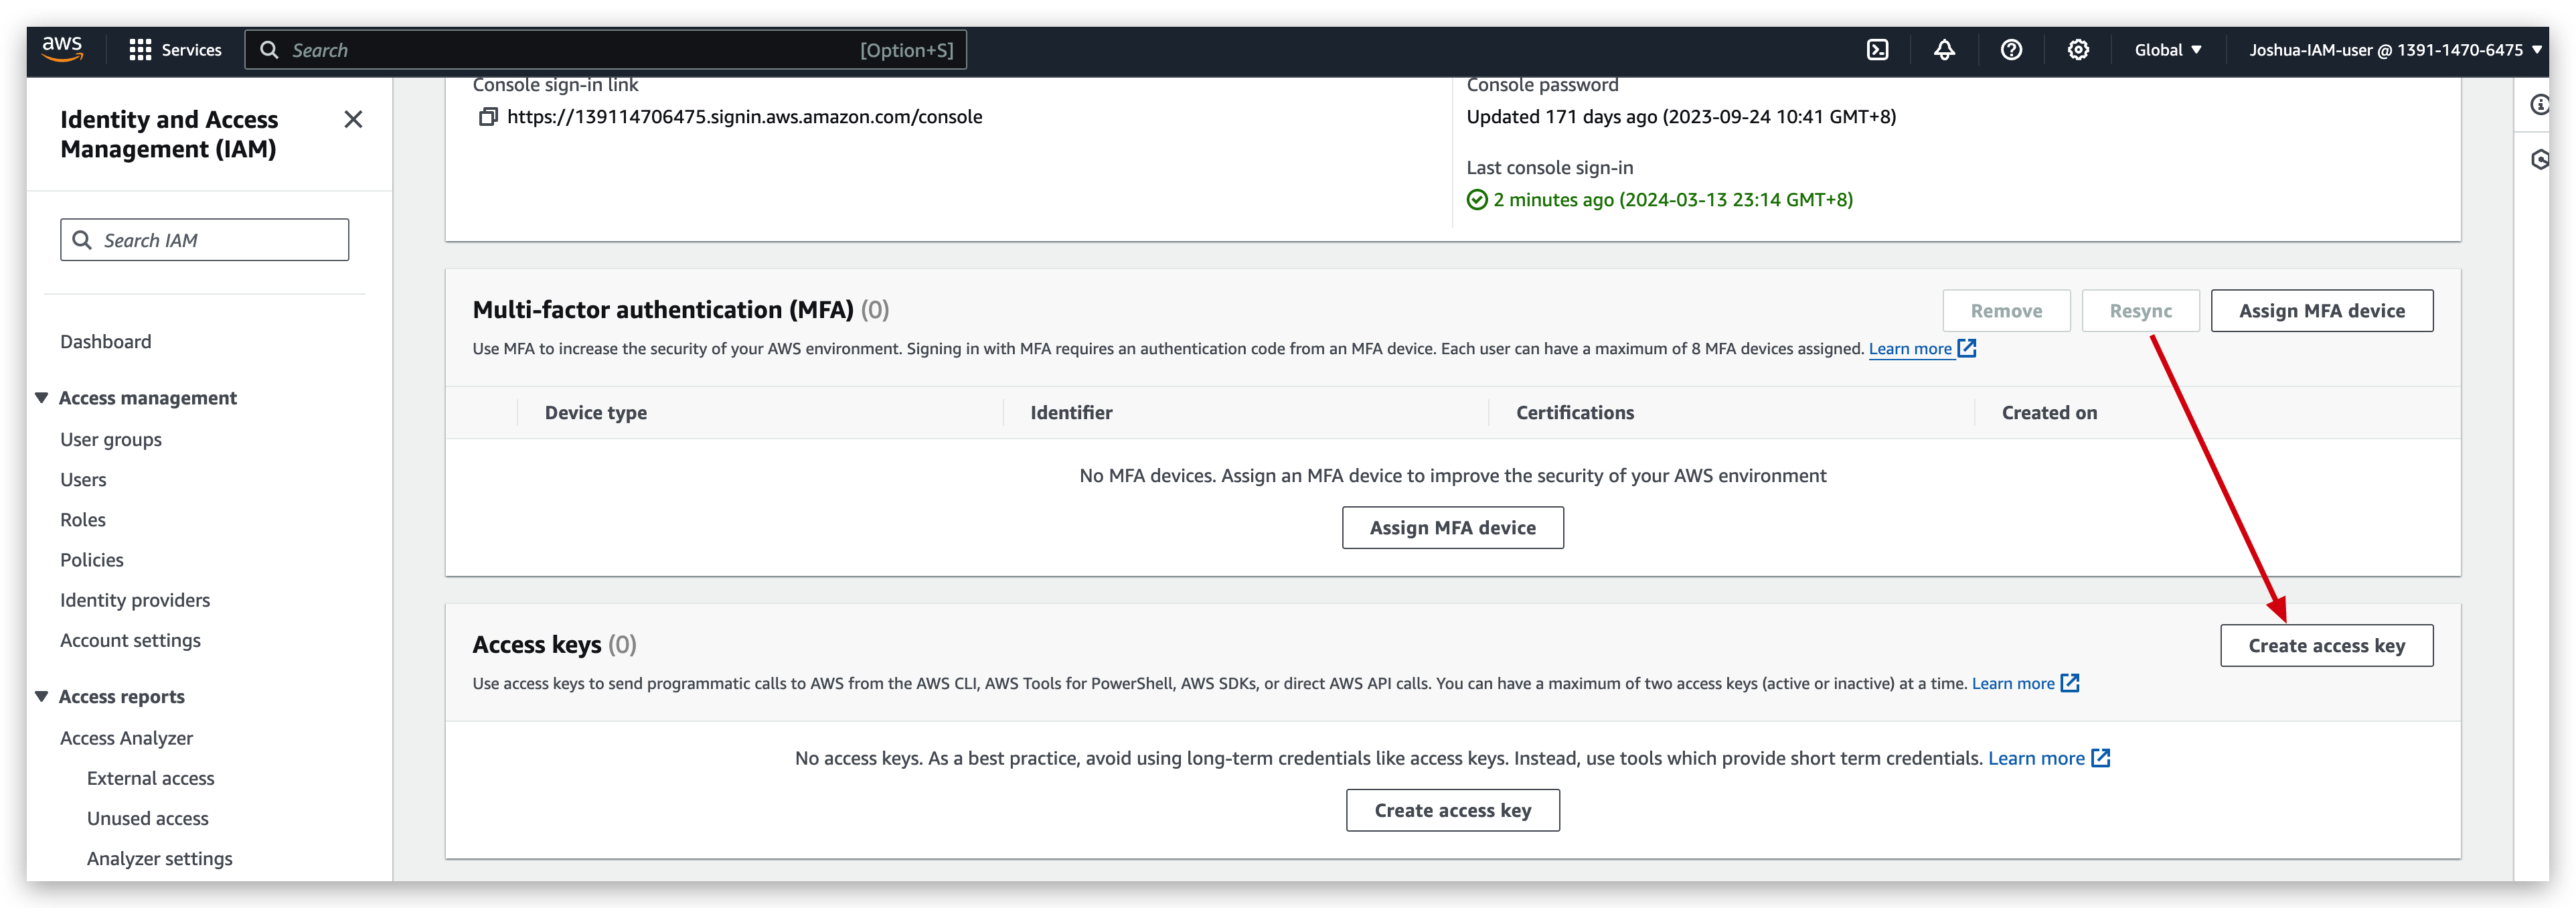Open the settings gear icon
The height and width of the screenshot is (908, 2576).
(x=2078, y=50)
